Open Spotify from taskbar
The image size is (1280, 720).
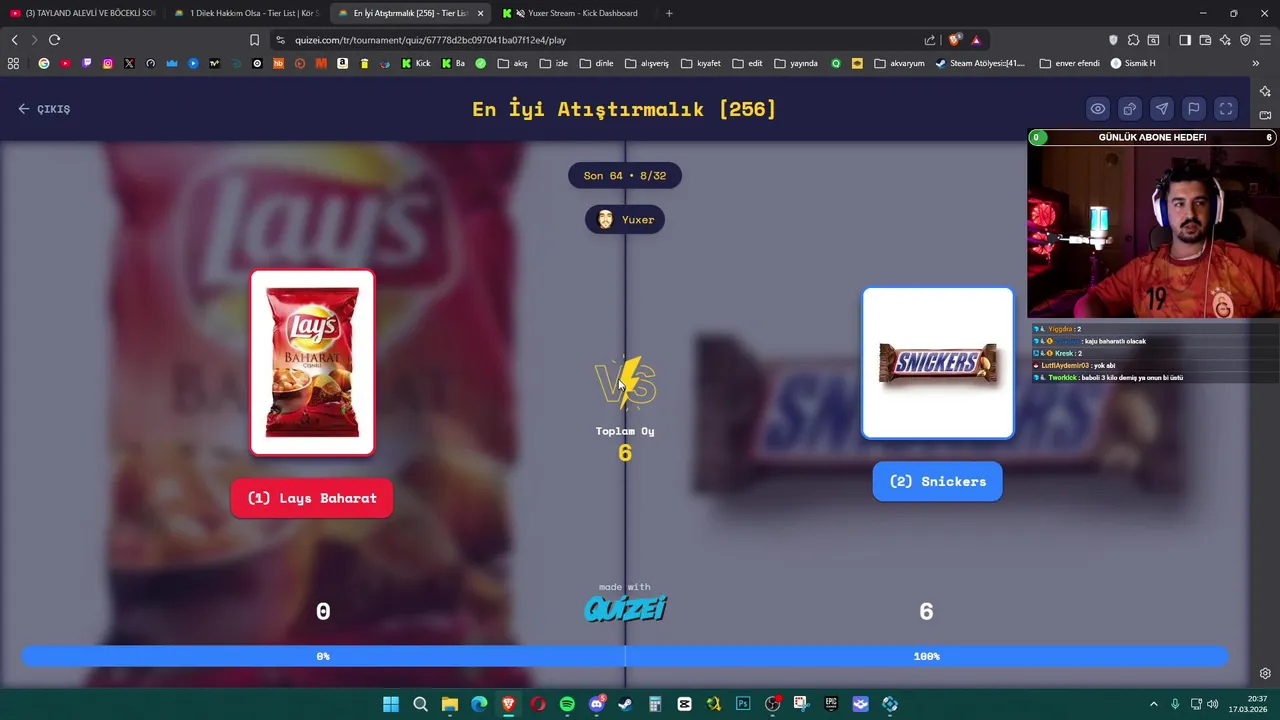pos(567,704)
